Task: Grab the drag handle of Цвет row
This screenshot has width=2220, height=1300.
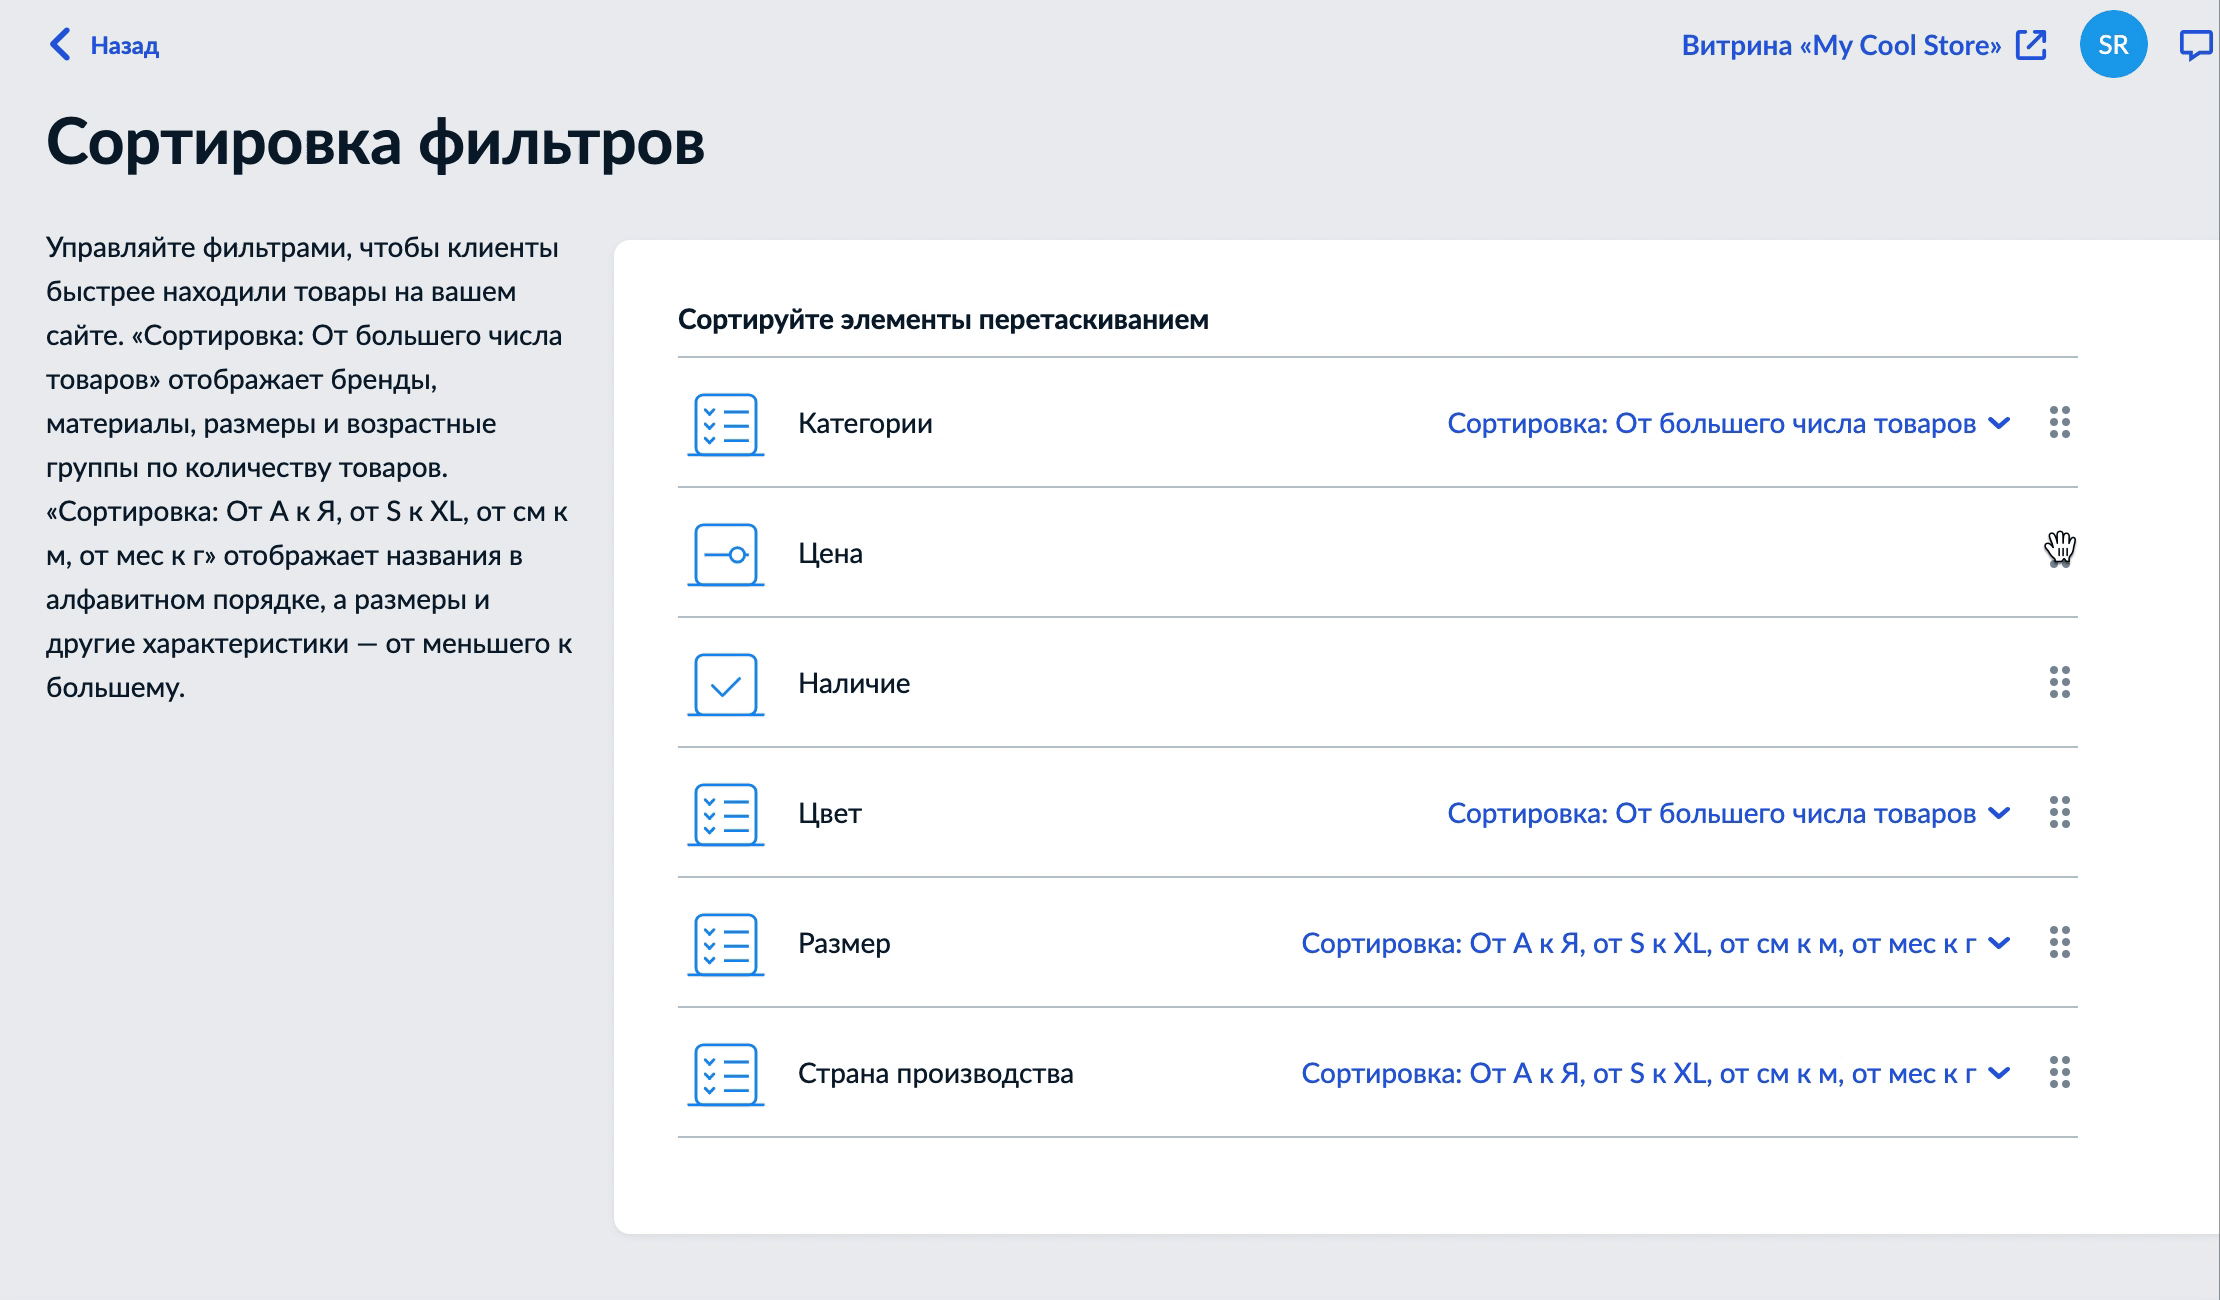Action: click(x=2060, y=813)
